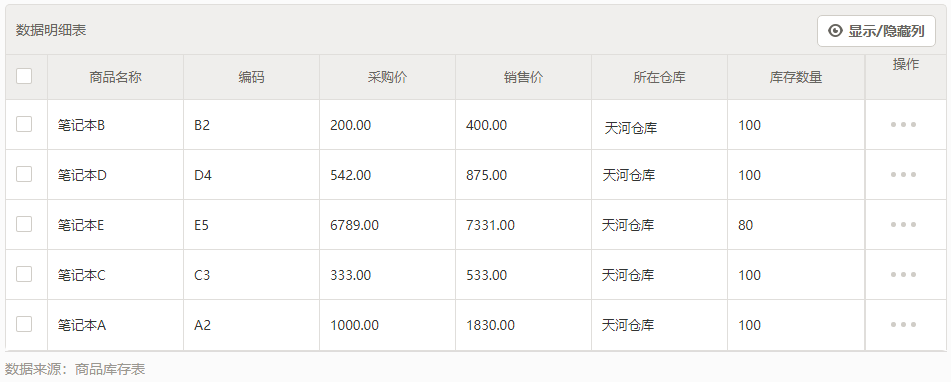Click the 库存数量 column header
The height and width of the screenshot is (382, 951).
[x=796, y=77]
